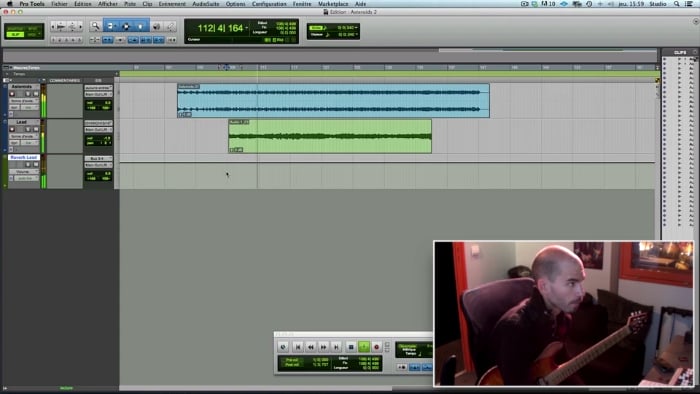Select the Reverb Lead track name
Screen dimensions: 700x394
click(x=24, y=157)
